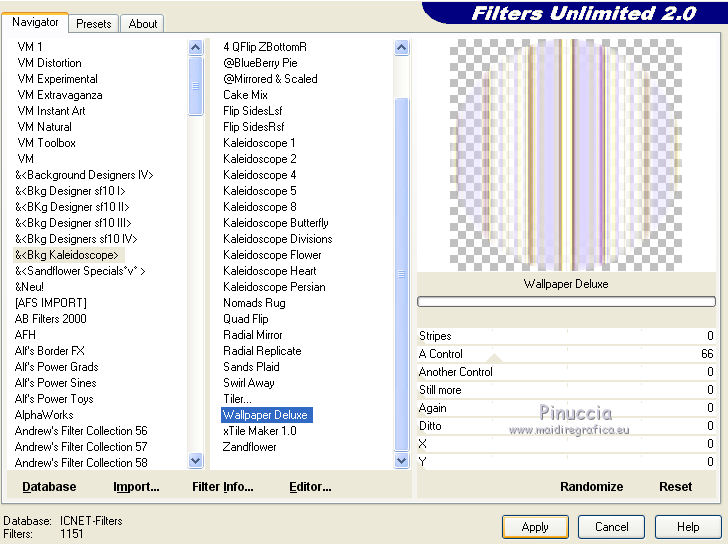This screenshot has width=728, height=544.
Task: Click the empty progress bar under preview
Action: tap(566, 302)
